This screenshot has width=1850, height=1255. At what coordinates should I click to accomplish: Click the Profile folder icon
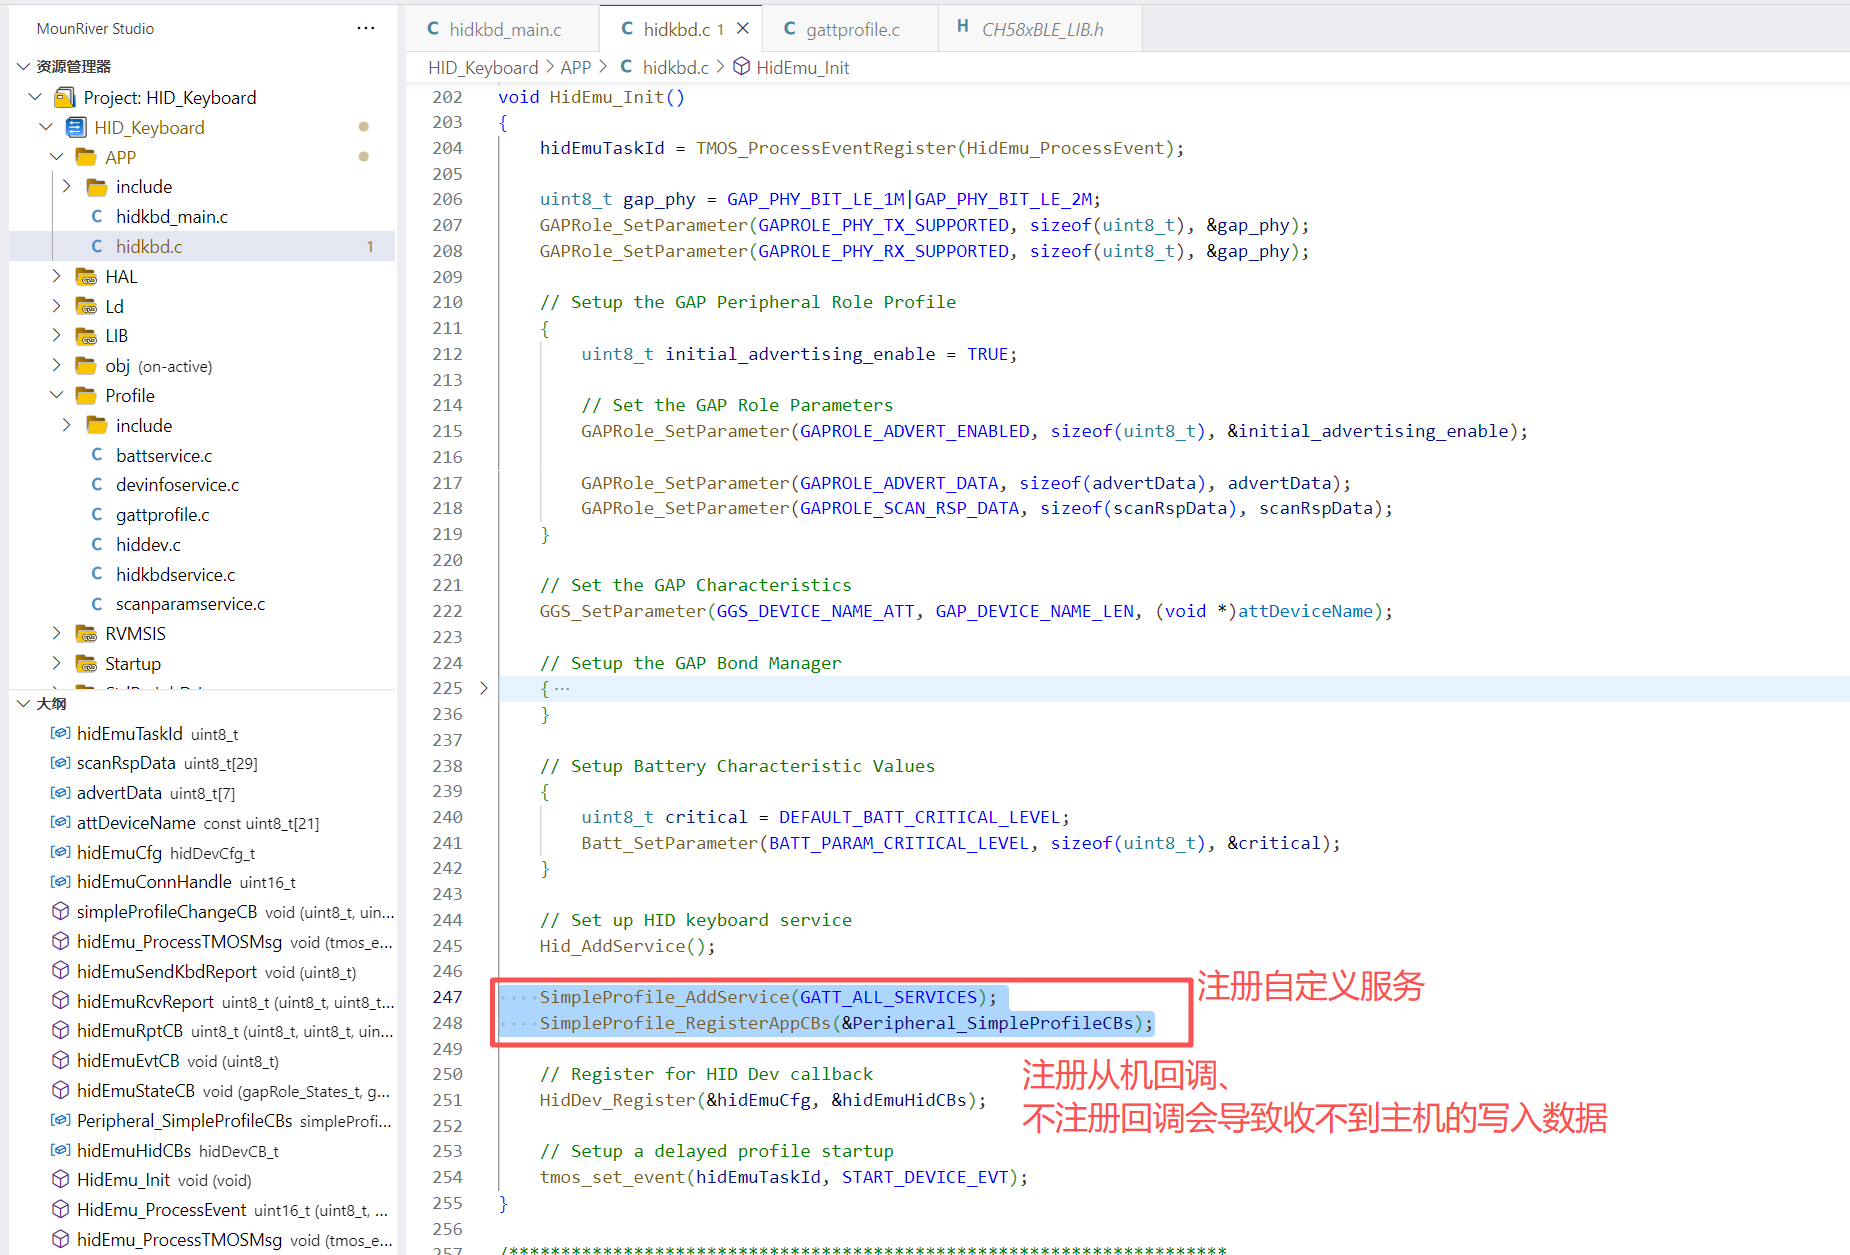point(87,395)
